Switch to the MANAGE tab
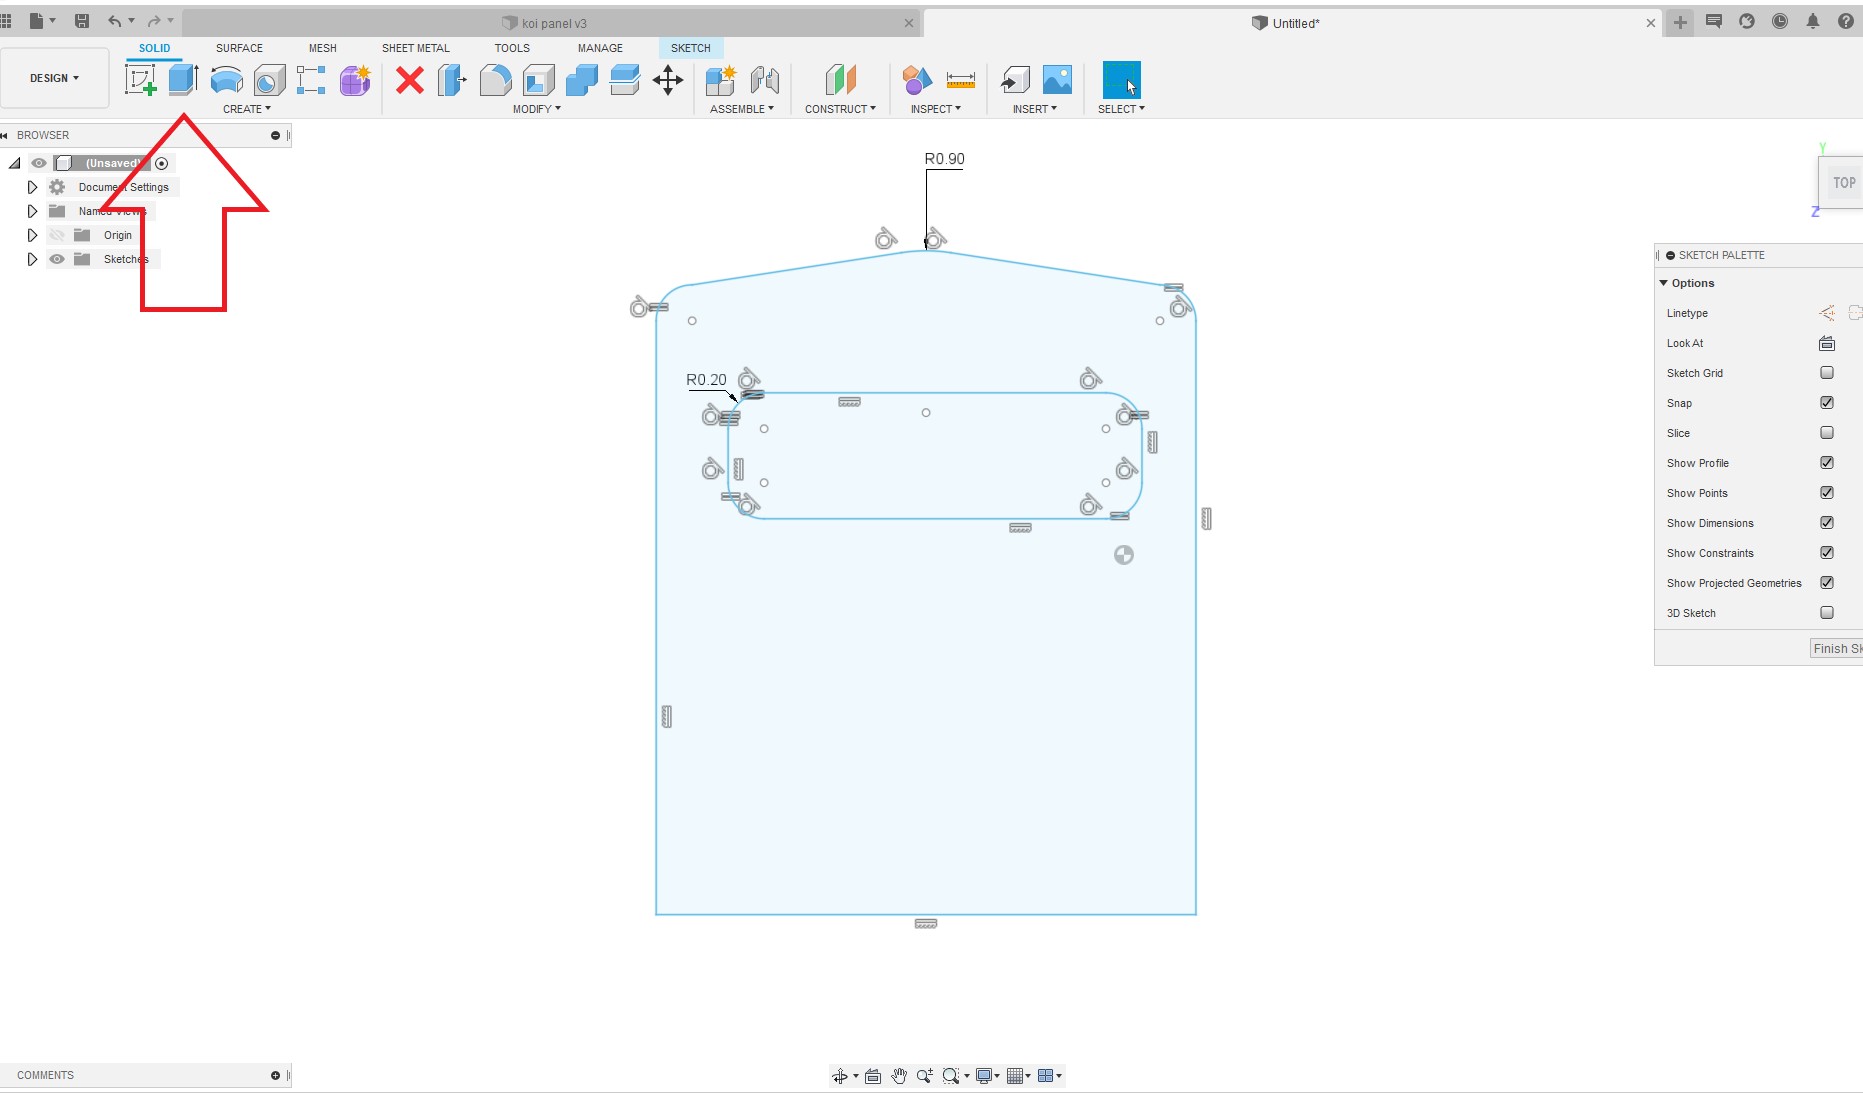Viewport: 1863px width, 1093px height. click(x=600, y=48)
